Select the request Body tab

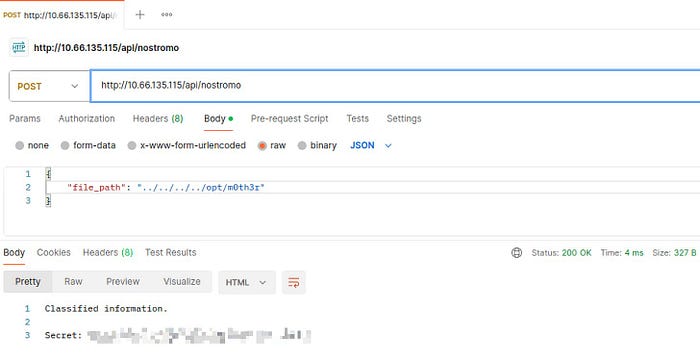coord(218,119)
